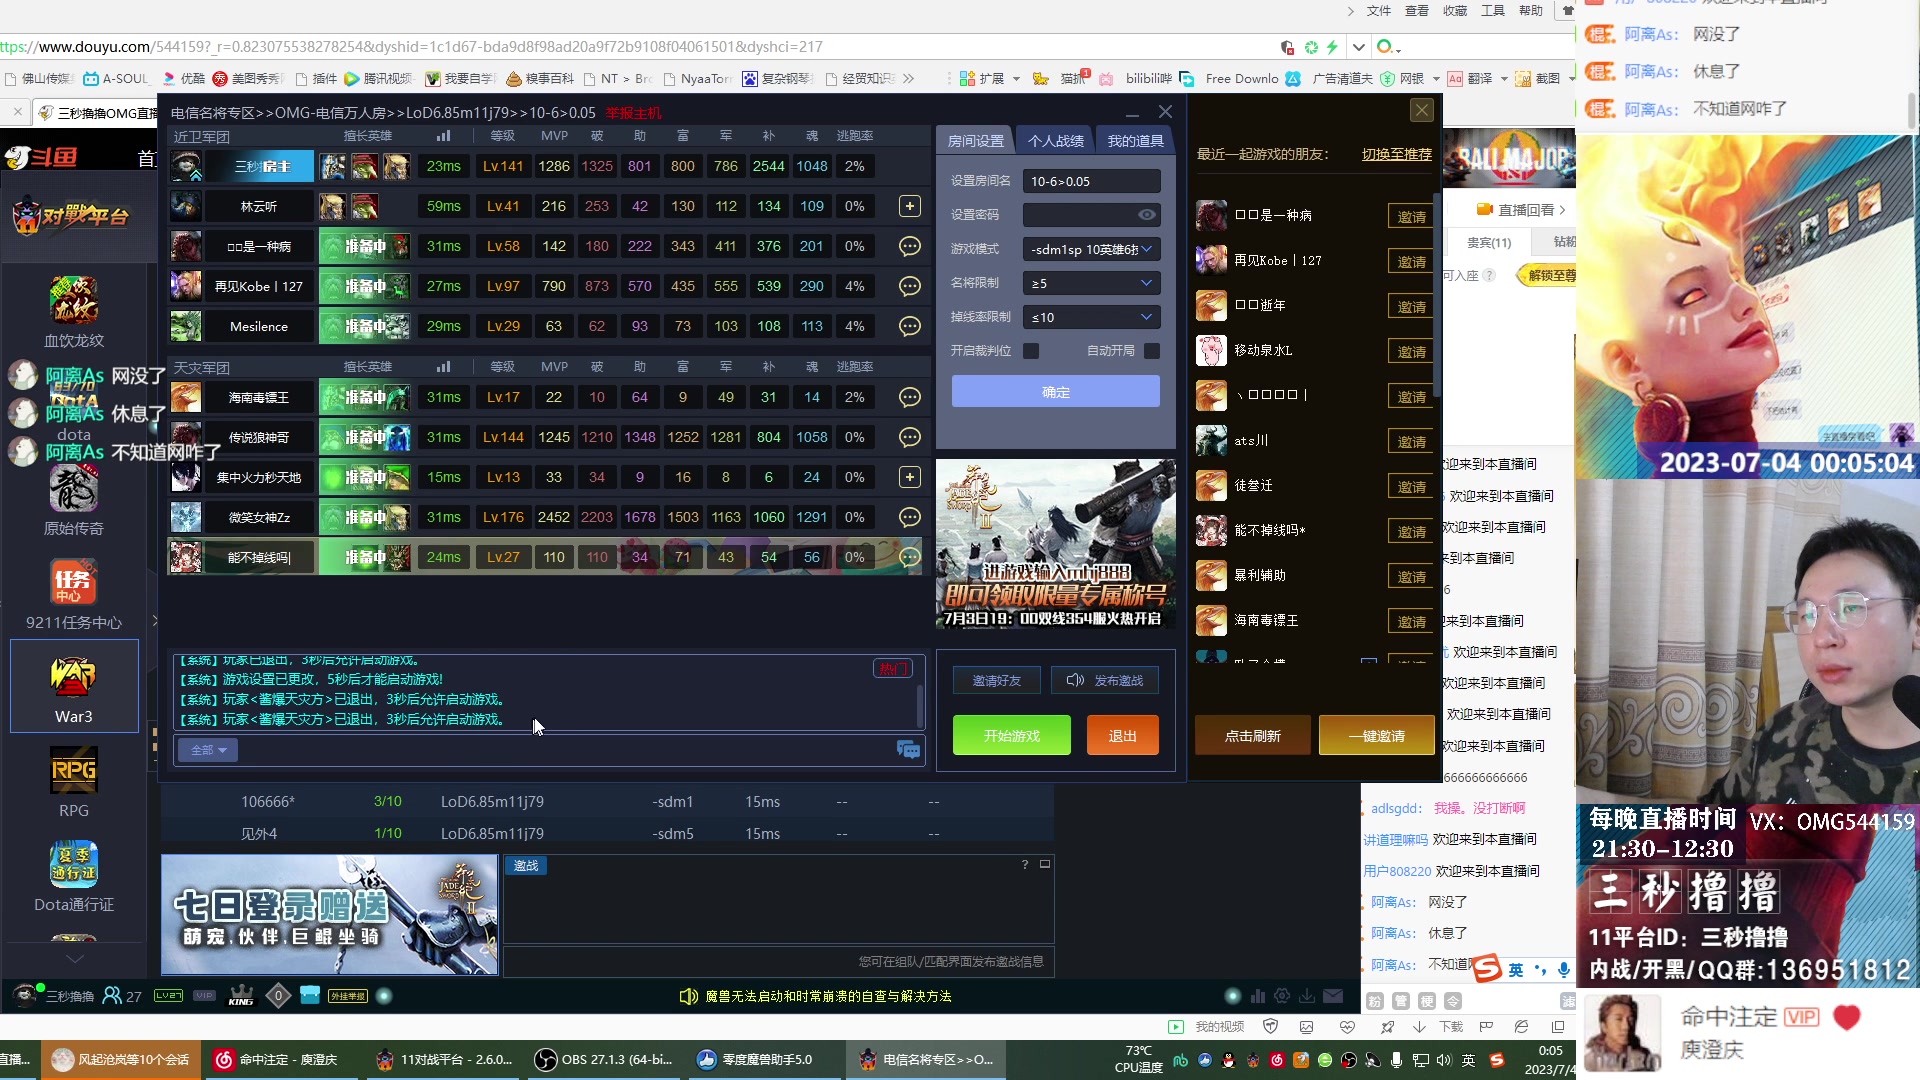Image resolution: width=1920 pixels, height=1080 pixels.
Task: Switch to OBS 27.1.3 in taskbar
Action: 604,1059
